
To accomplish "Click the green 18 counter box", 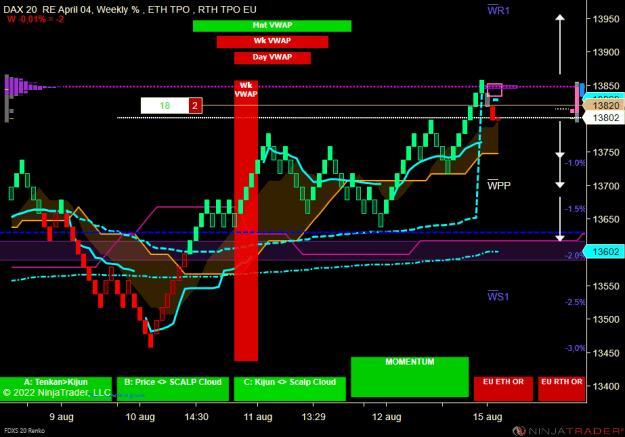I will pos(165,106).
